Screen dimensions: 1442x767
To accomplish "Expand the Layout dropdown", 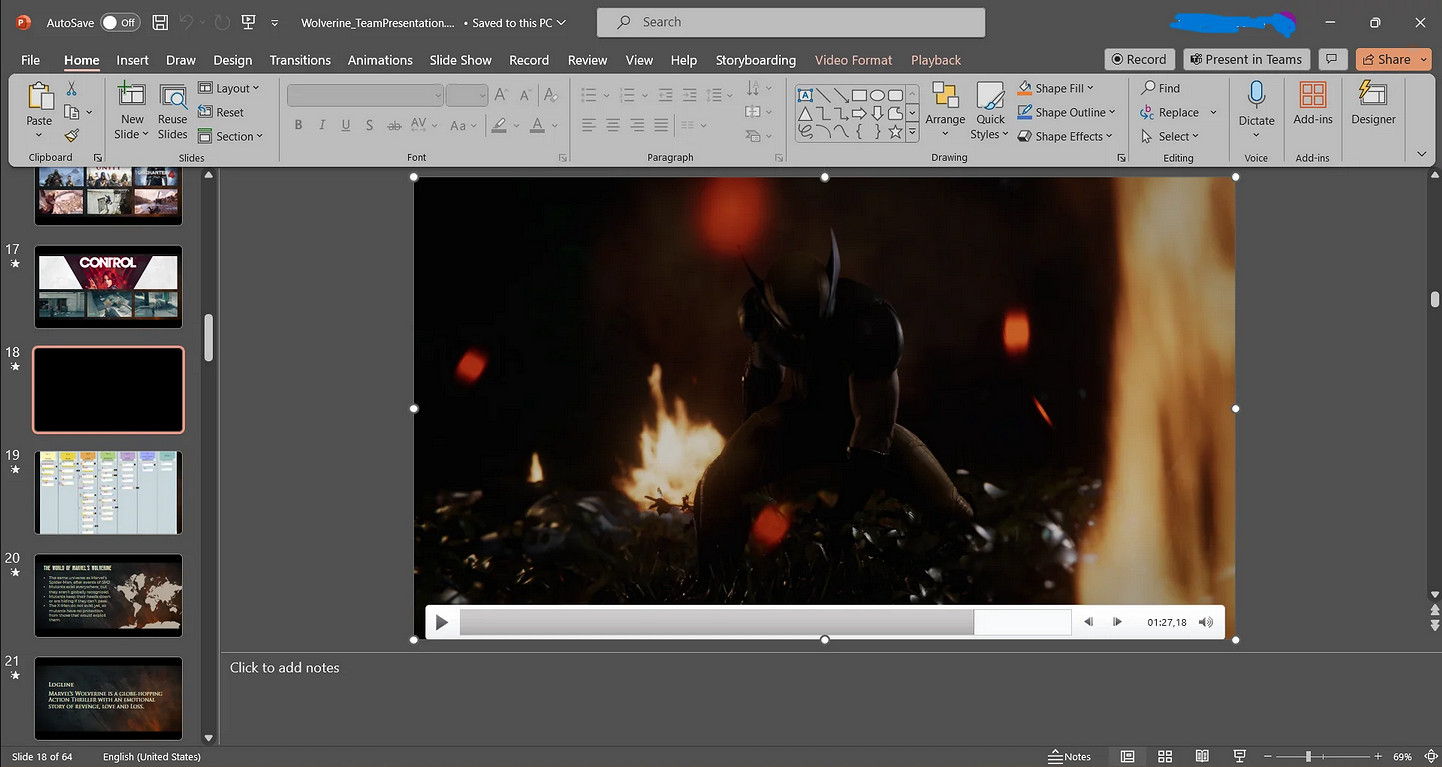I will [x=229, y=88].
